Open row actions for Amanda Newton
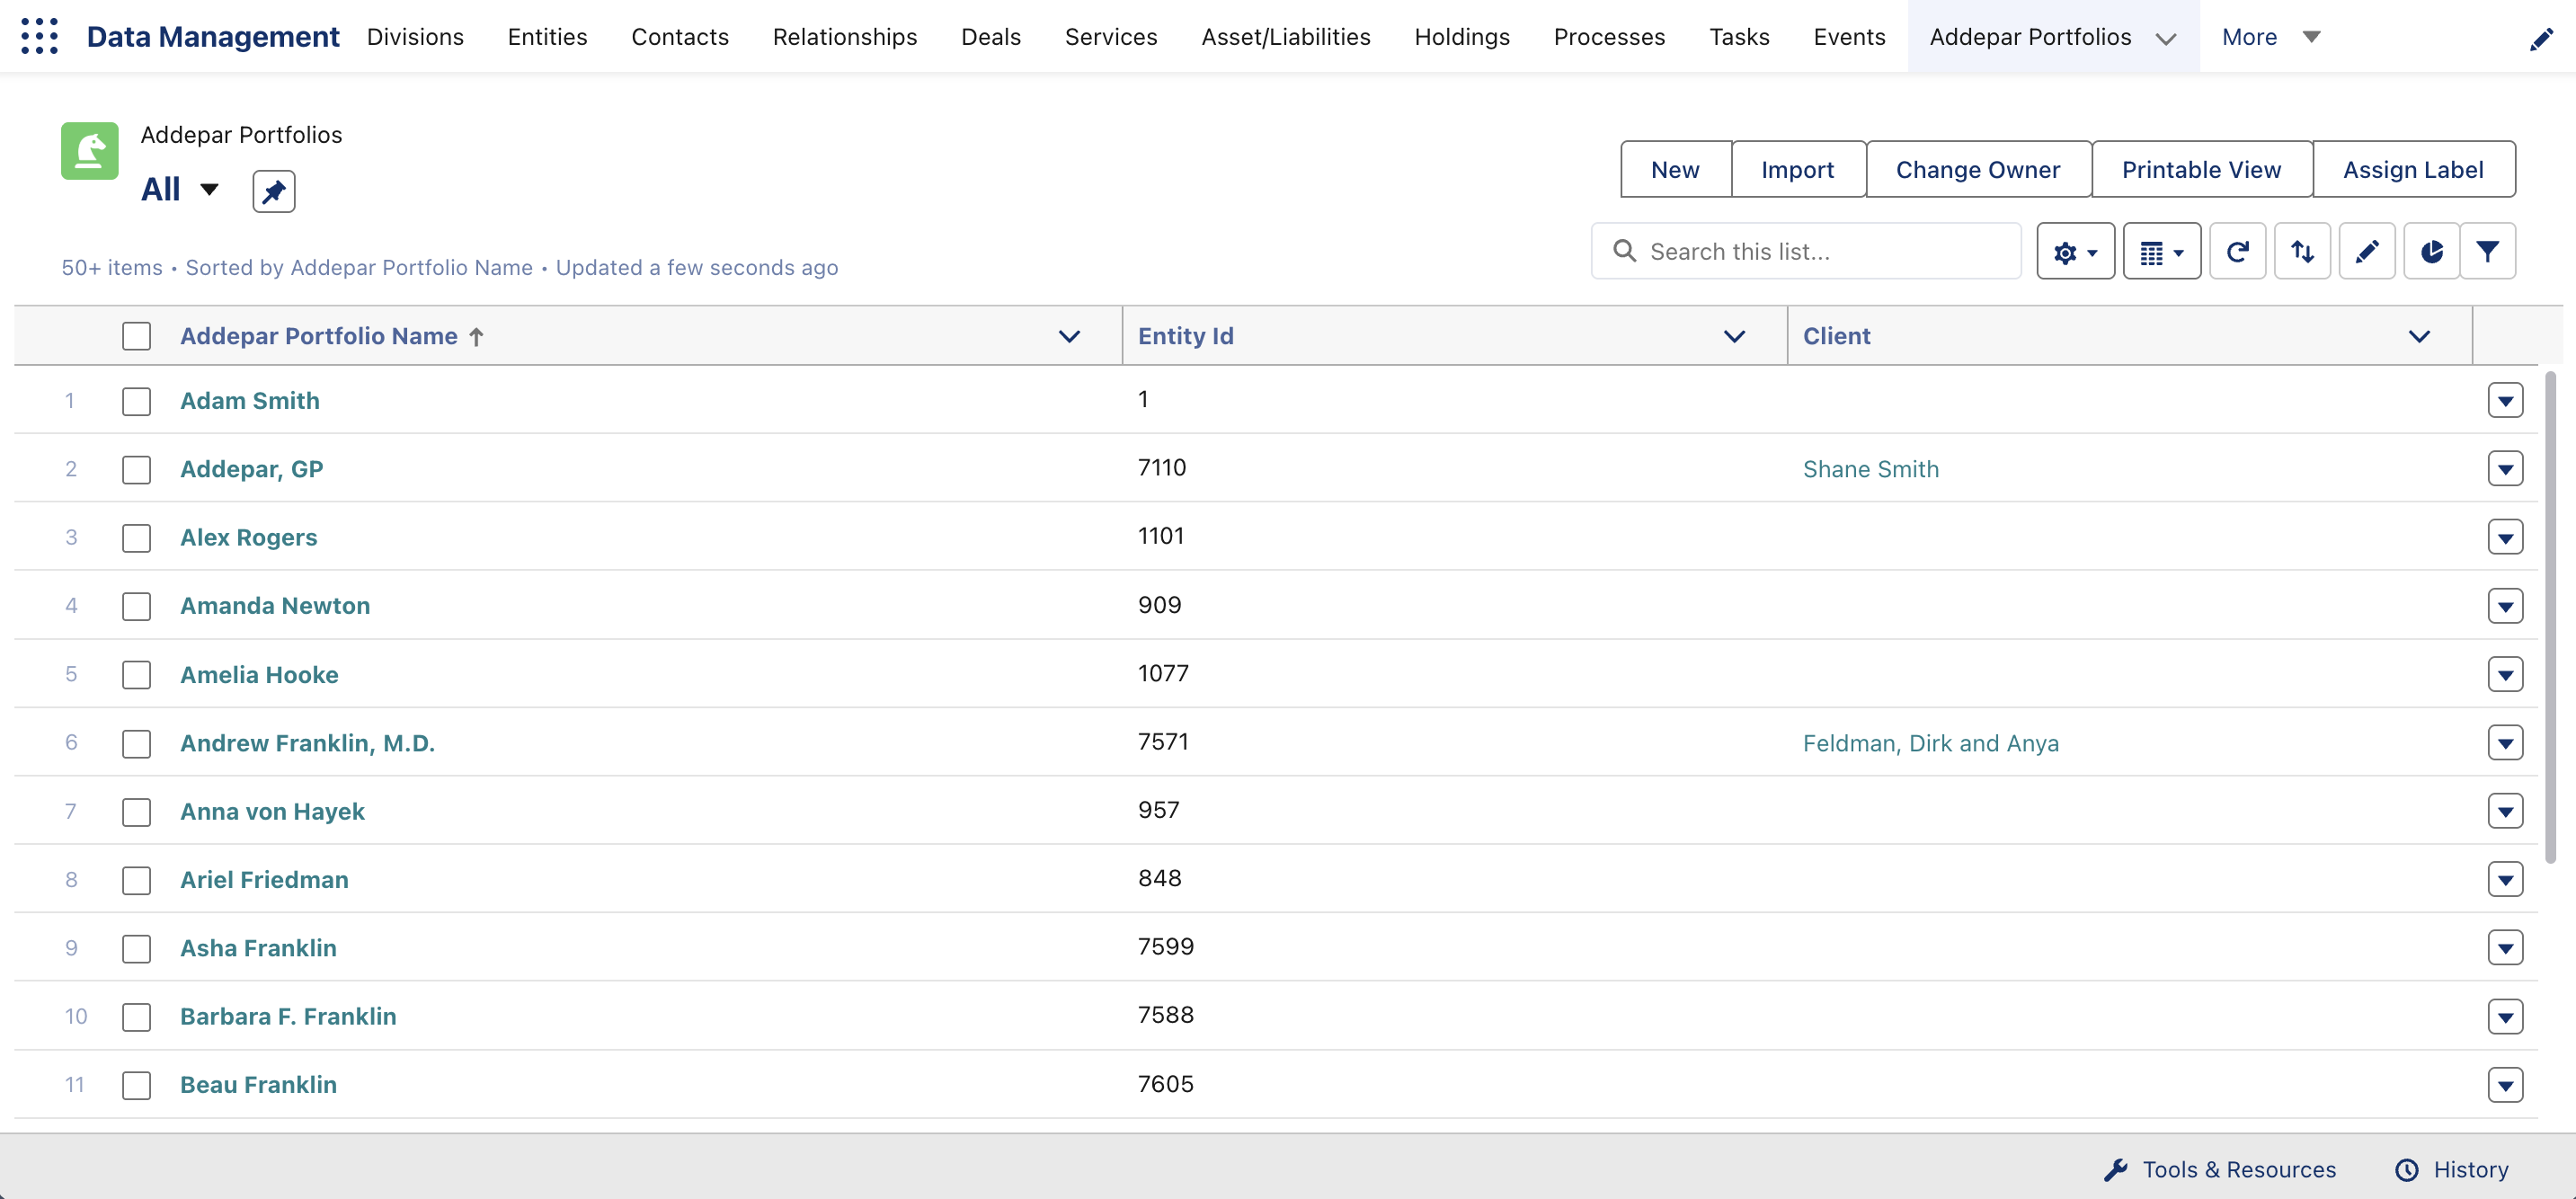 [x=2505, y=606]
